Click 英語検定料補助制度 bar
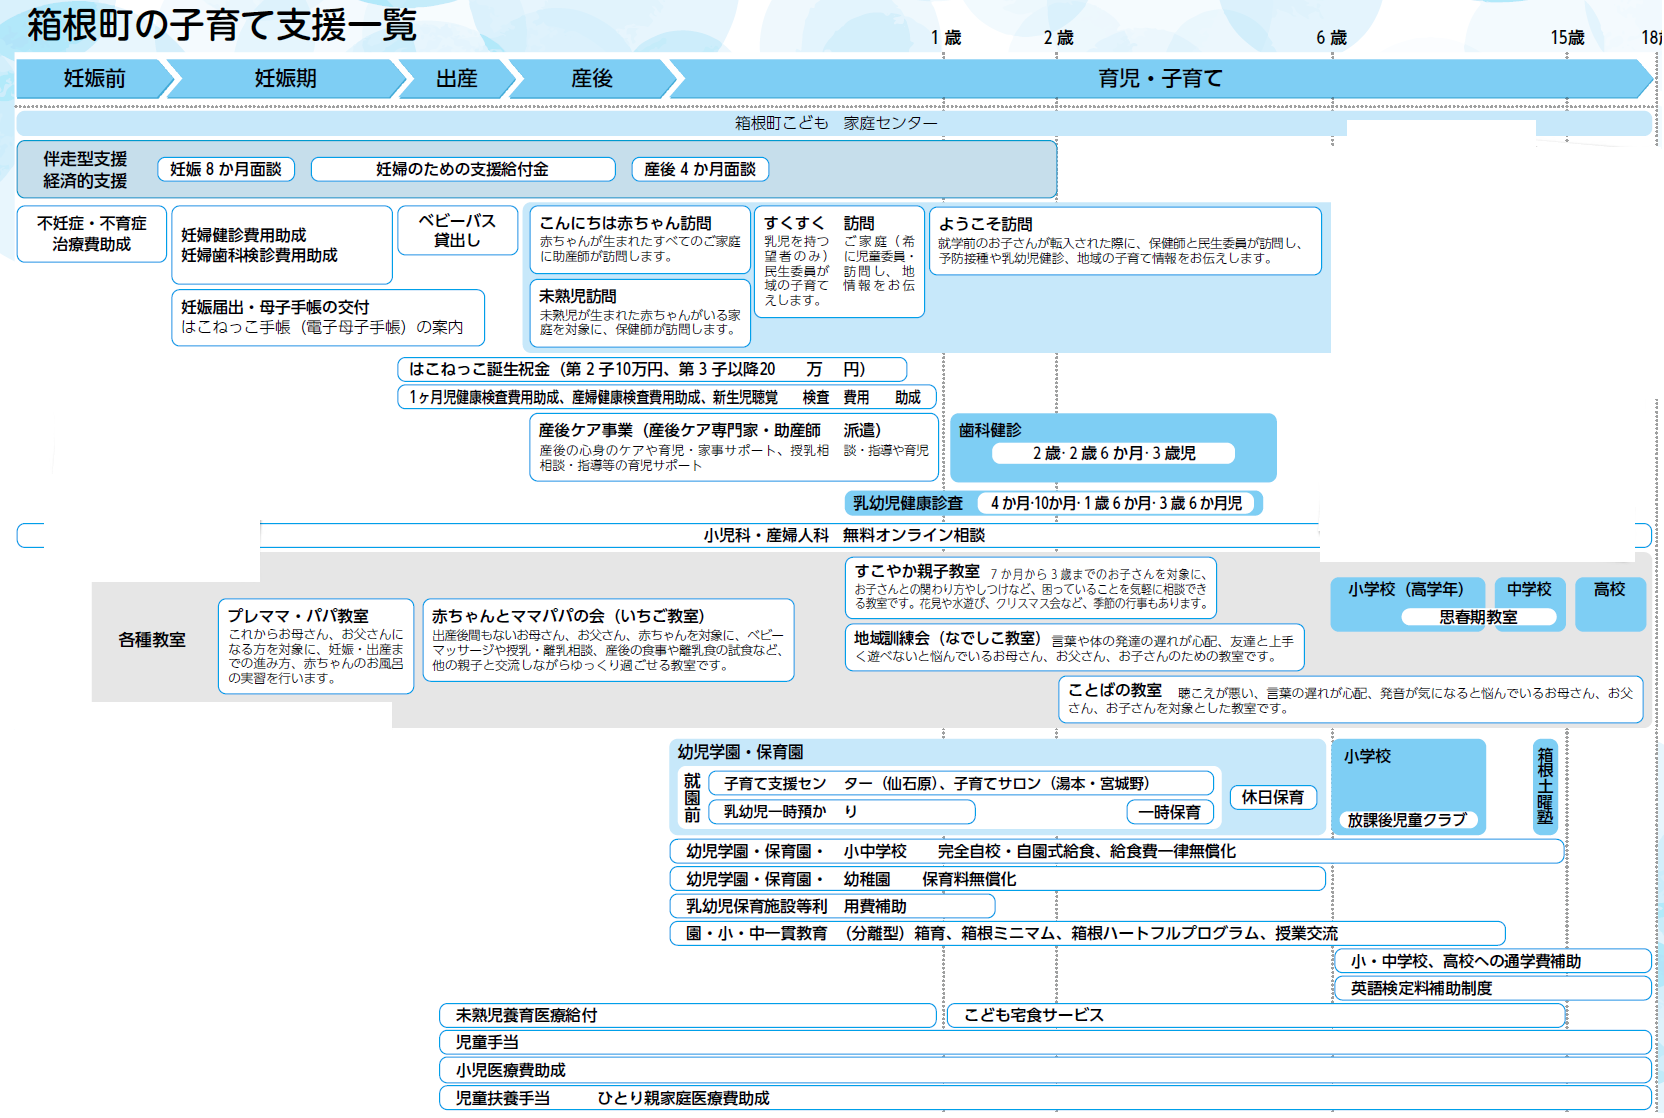Image resolution: width=1664 pixels, height=1118 pixels. pyautogui.click(x=1493, y=988)
